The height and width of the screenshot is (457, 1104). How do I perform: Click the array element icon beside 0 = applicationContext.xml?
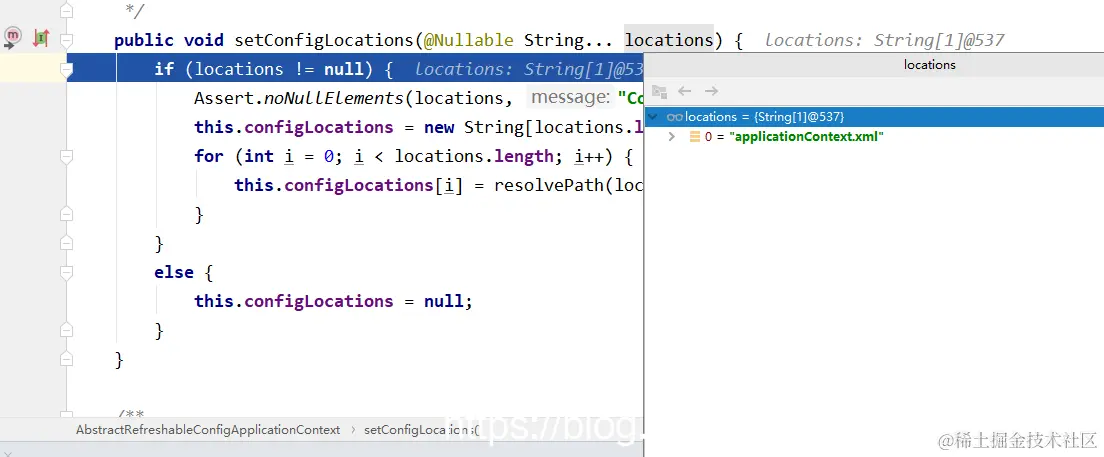click(694, 137)
